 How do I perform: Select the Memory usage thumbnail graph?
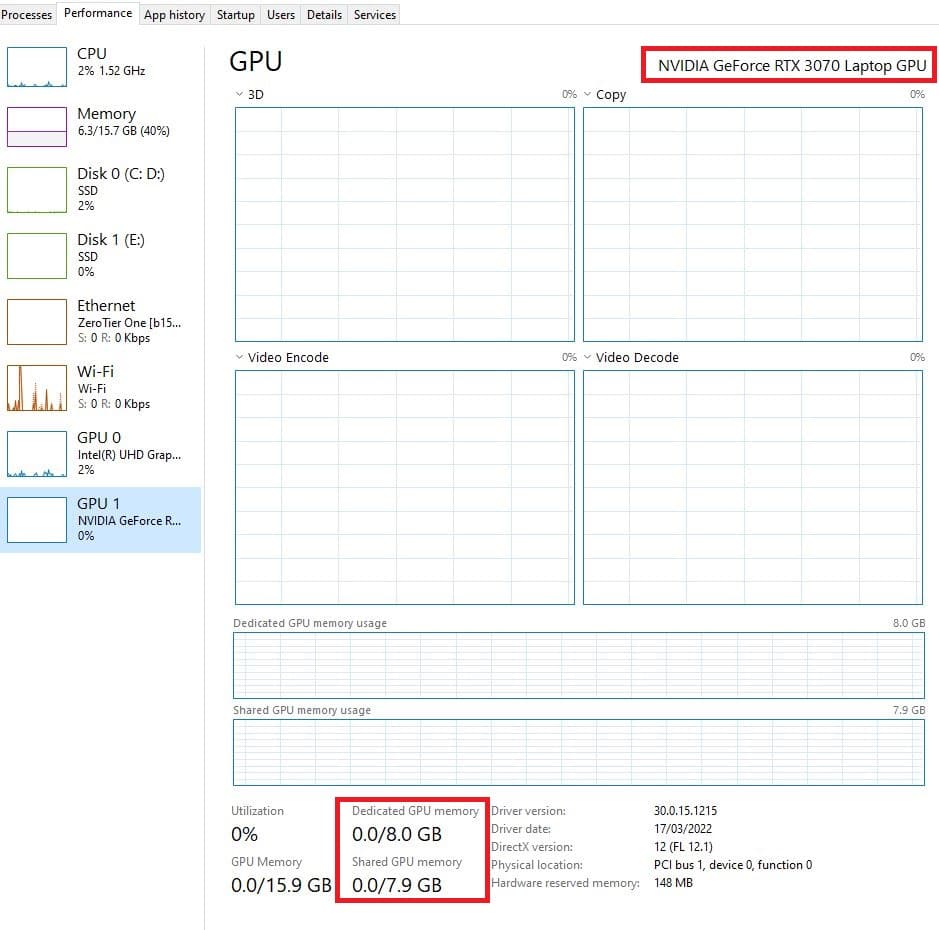[37, 127]
